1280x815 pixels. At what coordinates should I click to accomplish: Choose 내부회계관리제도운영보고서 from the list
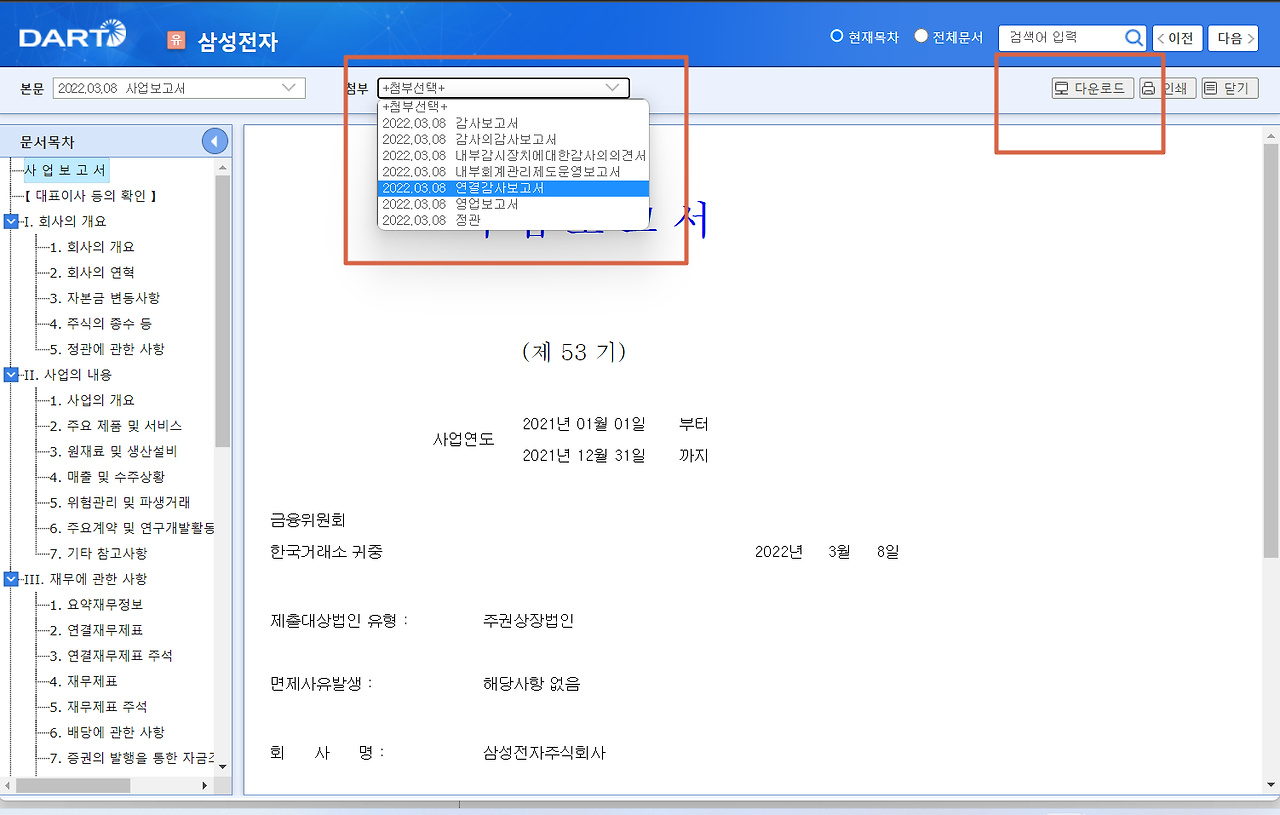tap(513, 171)
